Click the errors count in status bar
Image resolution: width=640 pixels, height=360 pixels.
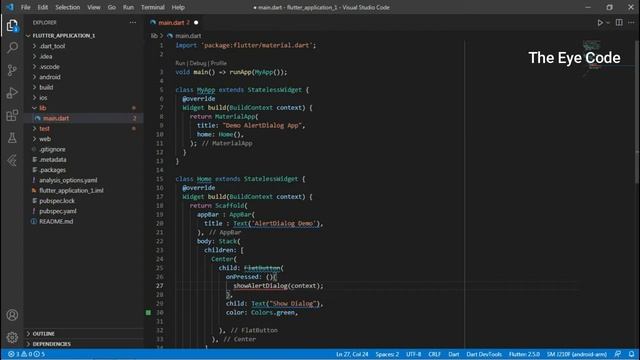[x=14, y=354]
